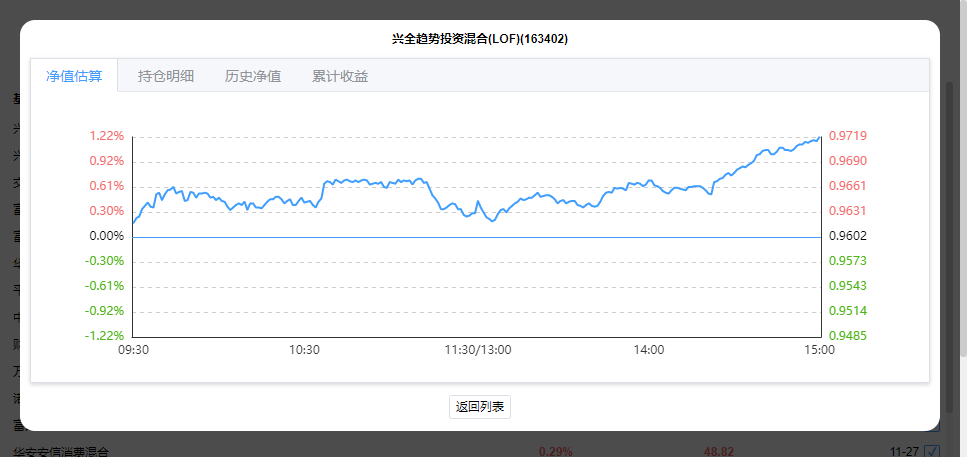Viewport: 967px width, 457px height.
Task: Click the 0.9602 baseline net value label
Action: pyautogui.click(x=846, y=236)
